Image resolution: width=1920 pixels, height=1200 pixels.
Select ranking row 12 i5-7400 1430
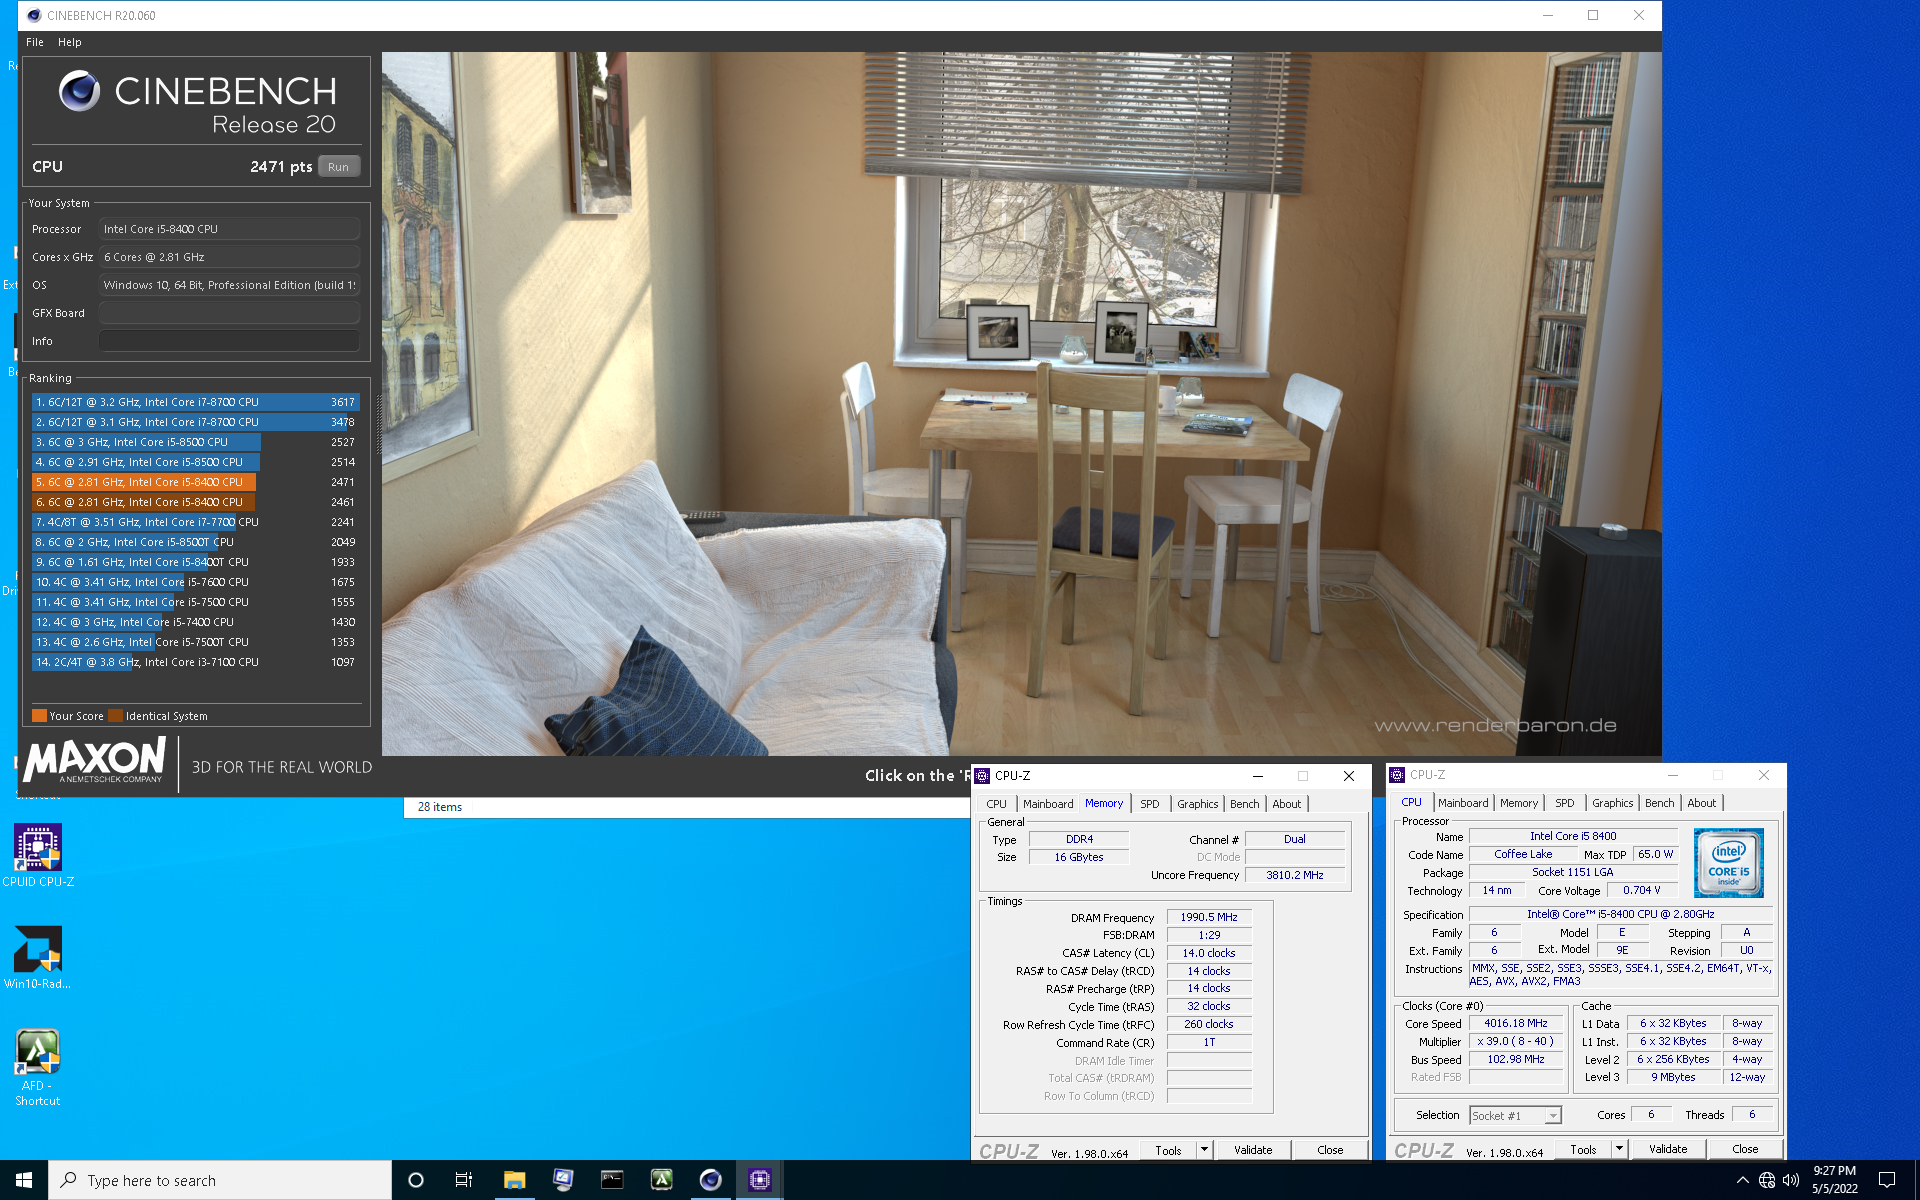[x=195, y=622]
